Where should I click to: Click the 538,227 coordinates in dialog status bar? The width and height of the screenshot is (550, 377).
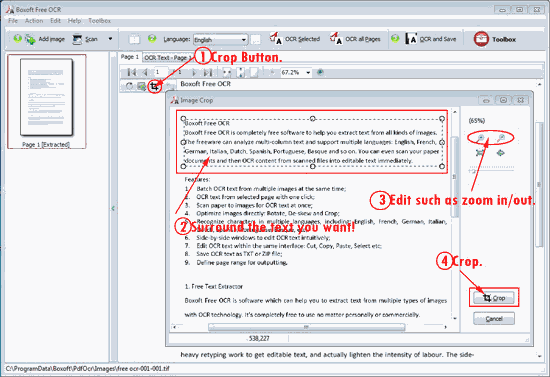259,338
